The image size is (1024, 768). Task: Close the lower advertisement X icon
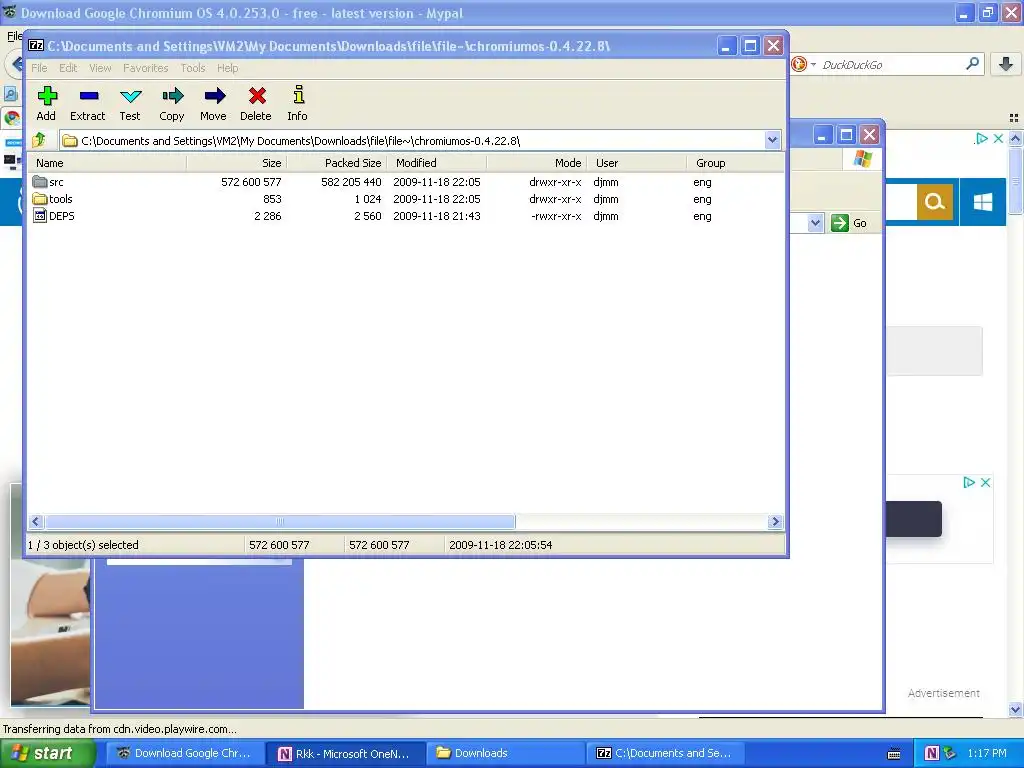[985, 483]
